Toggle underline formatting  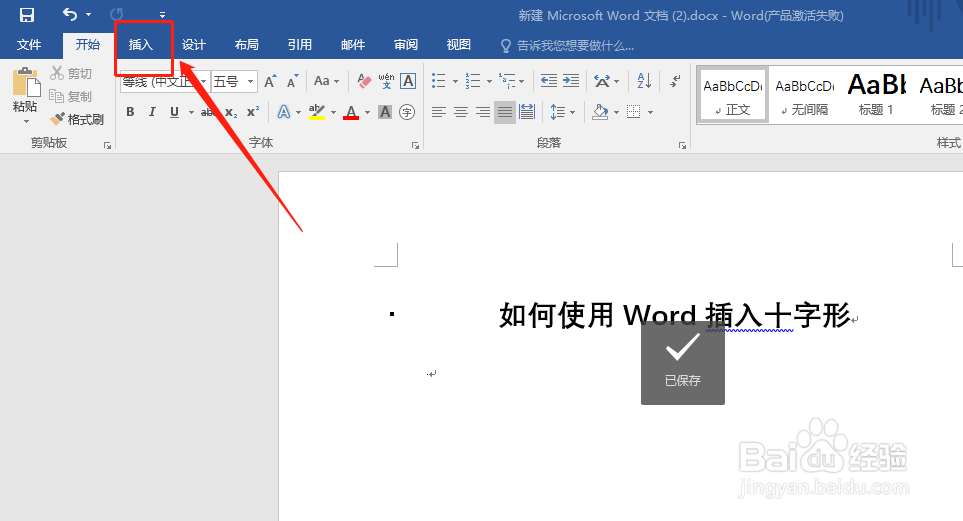pos(174,112)
